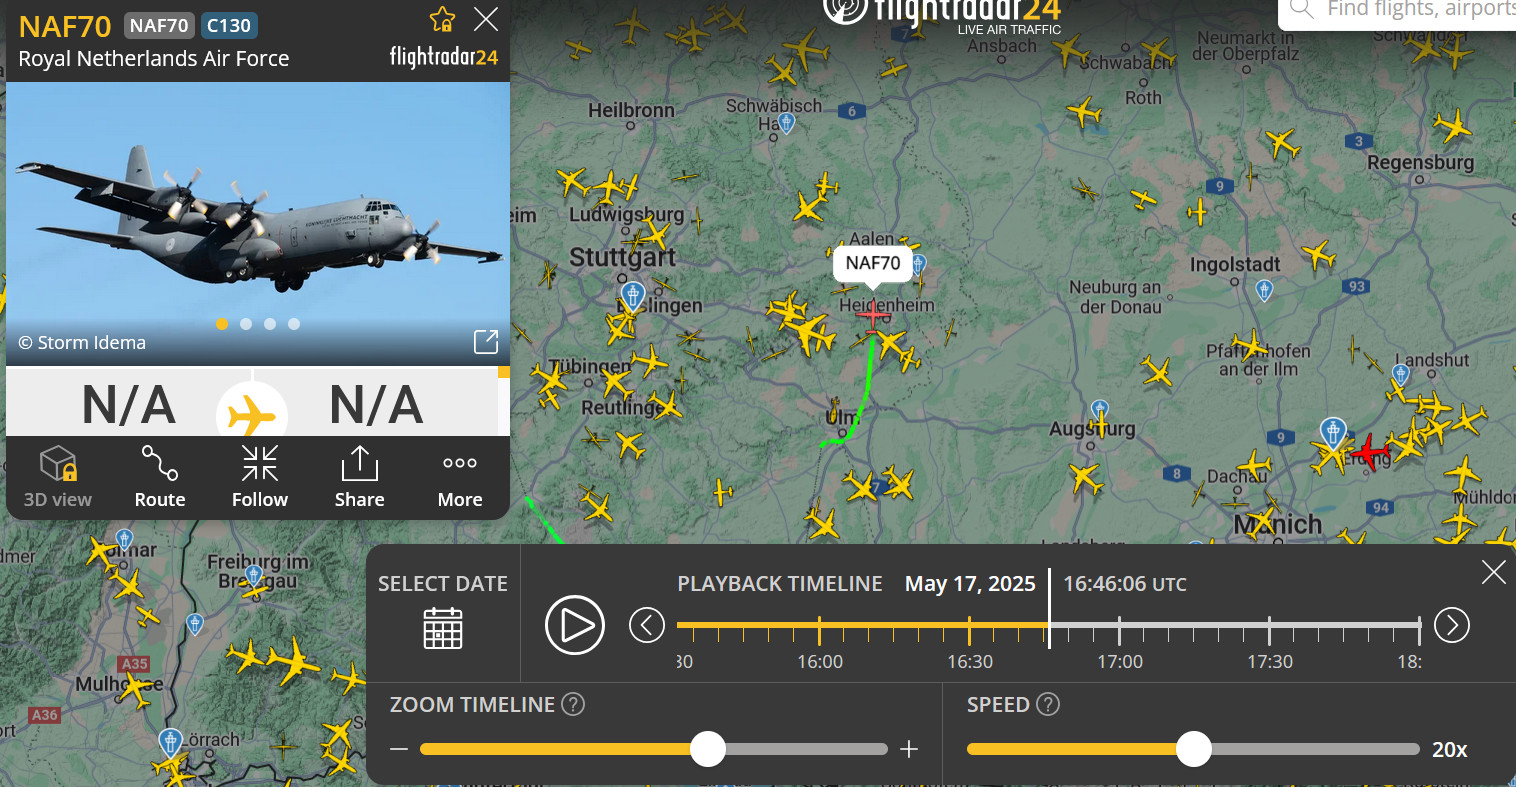Click the Zoom Timeline help question mark
The width and height of the screenshot is (1516, 787).
pos(573,704)
